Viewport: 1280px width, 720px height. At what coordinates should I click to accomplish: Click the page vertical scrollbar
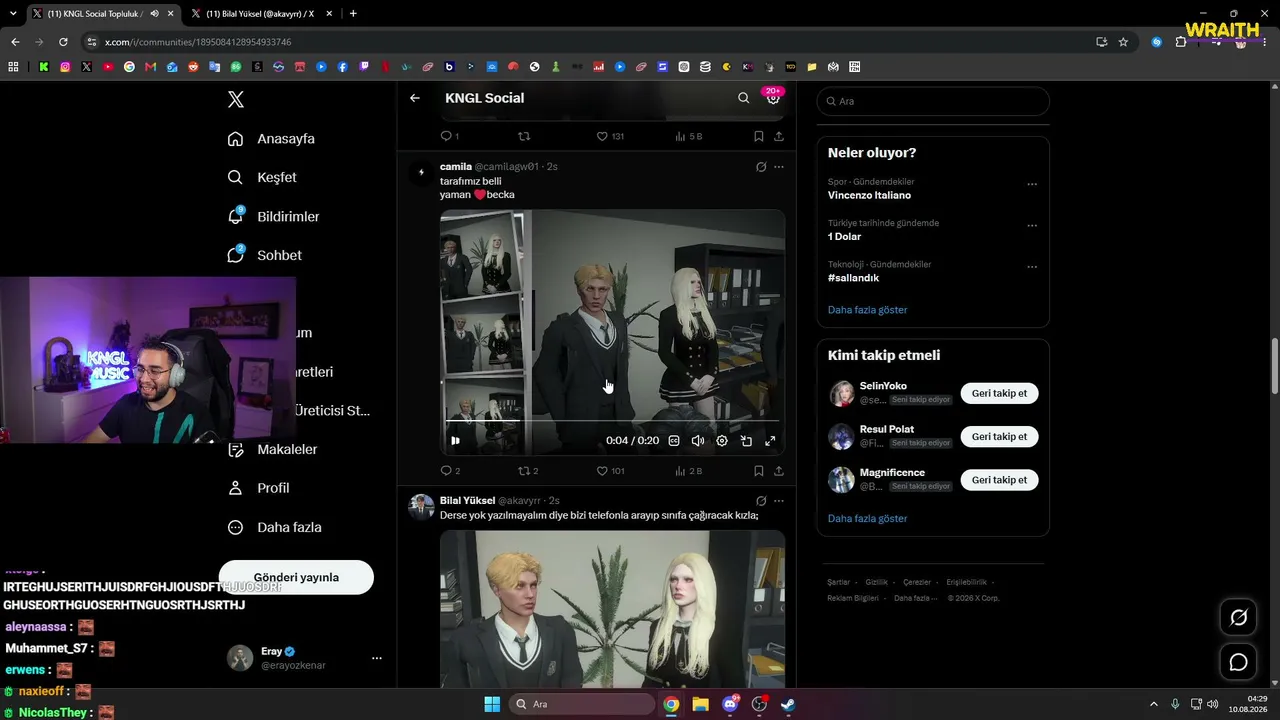point(1275,367)
